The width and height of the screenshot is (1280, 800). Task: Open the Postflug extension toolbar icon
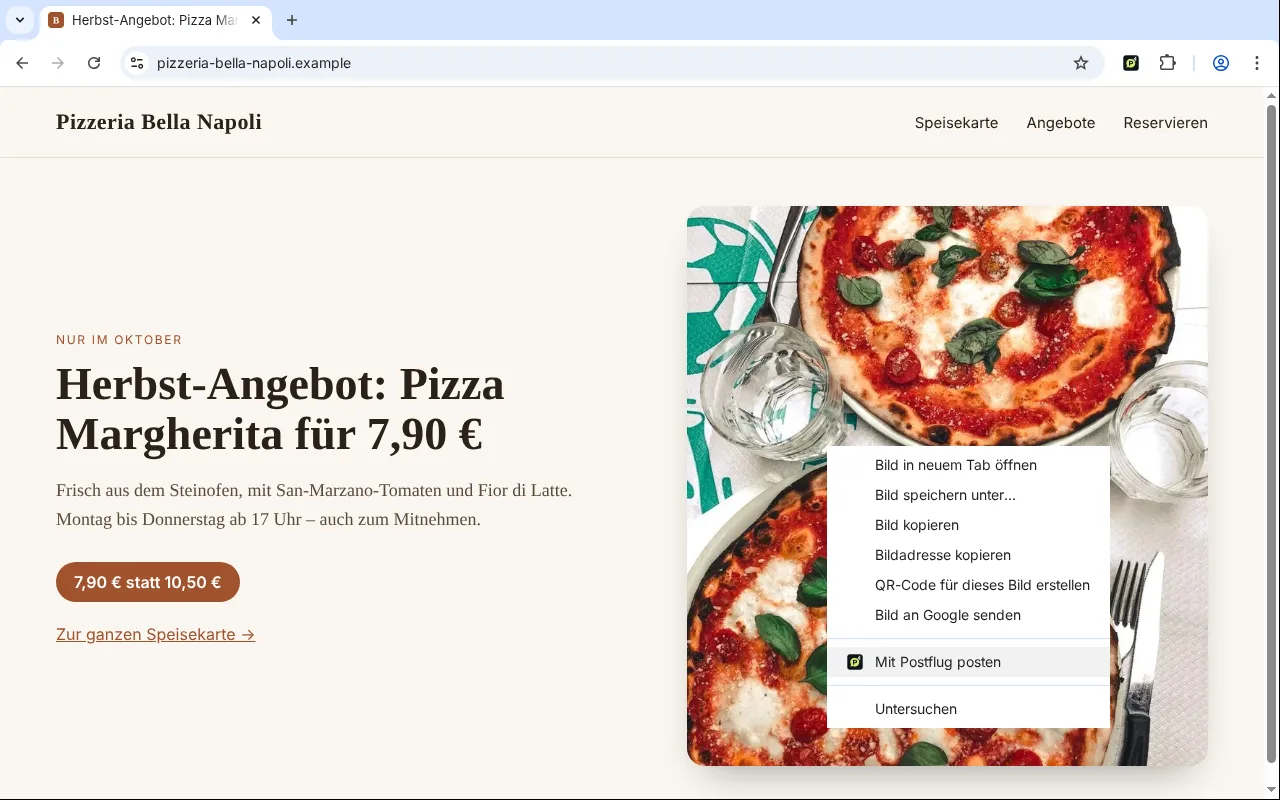click(x=1131, y=63)
